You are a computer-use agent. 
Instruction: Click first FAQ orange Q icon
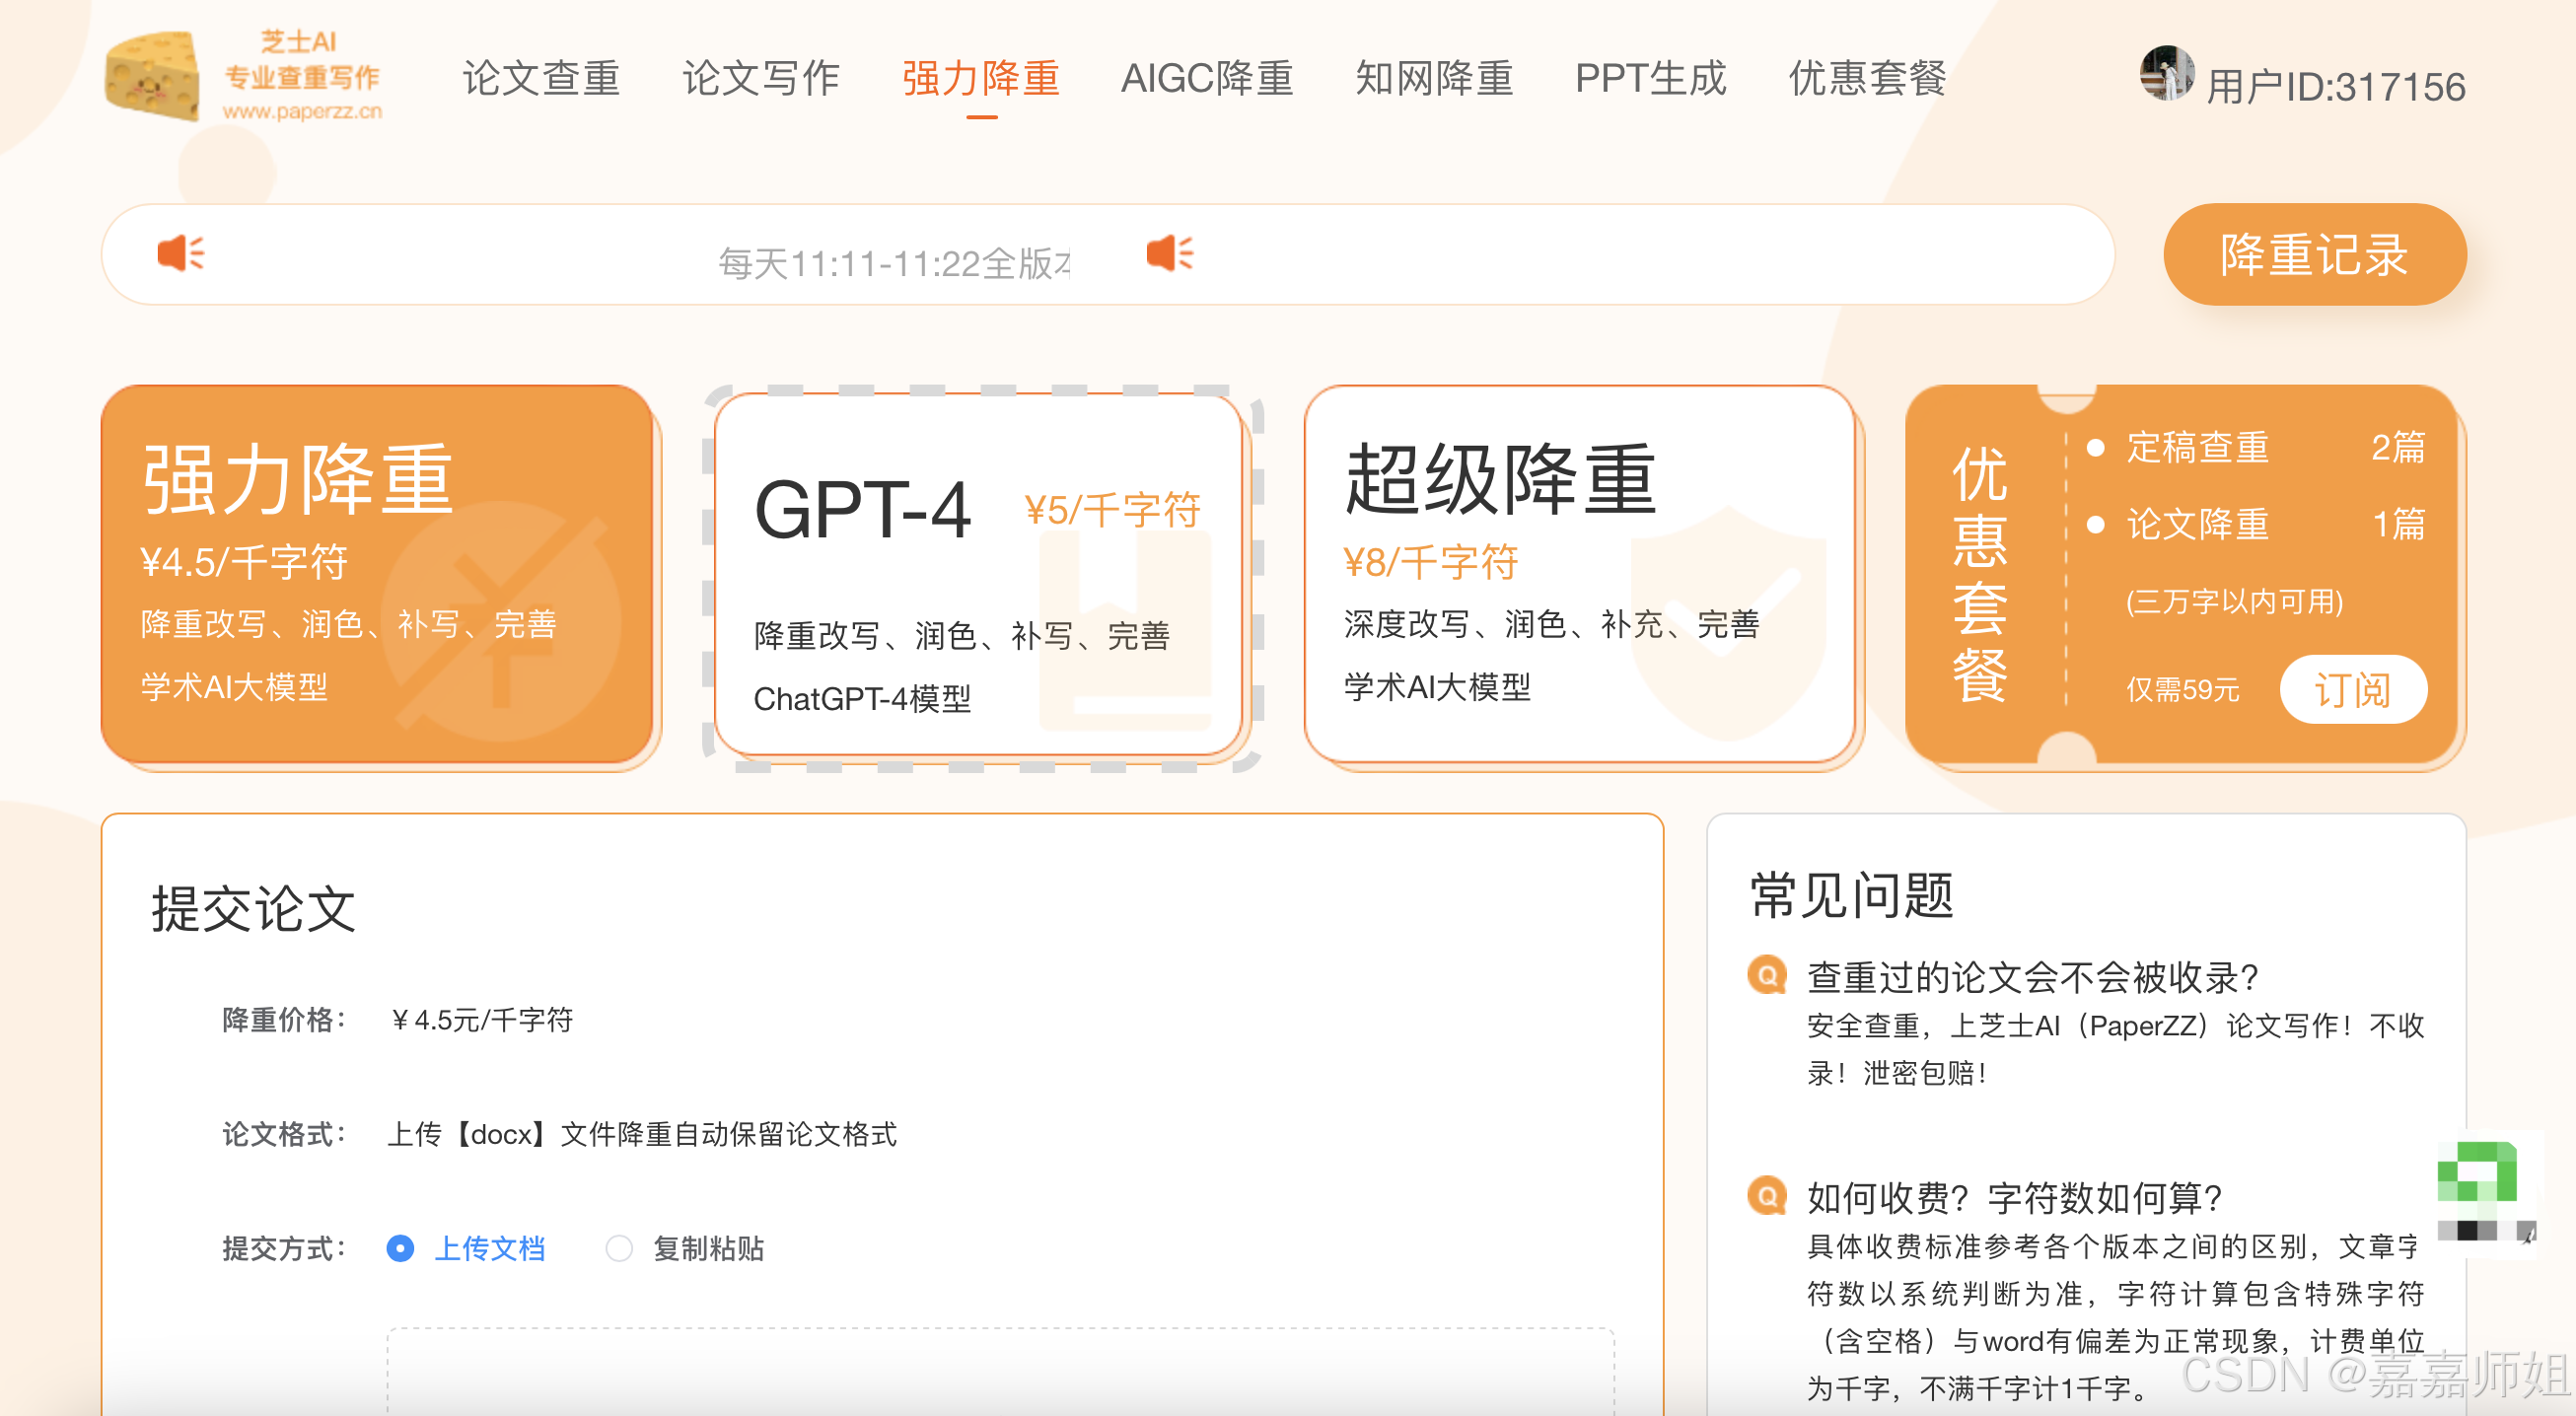tap(1767, 974)
